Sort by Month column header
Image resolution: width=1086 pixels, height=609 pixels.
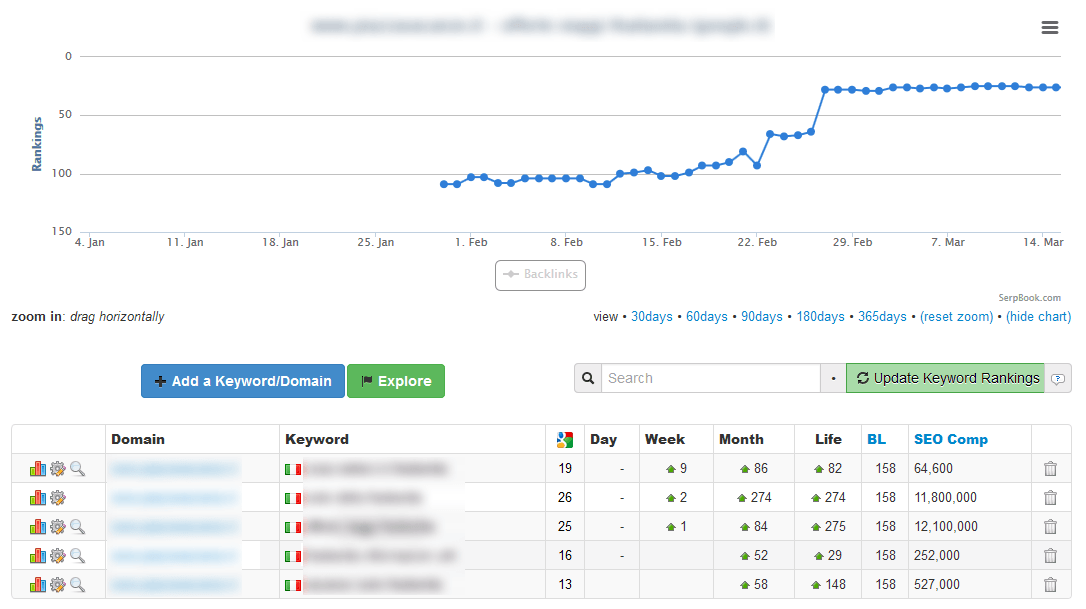coord(741,439)
